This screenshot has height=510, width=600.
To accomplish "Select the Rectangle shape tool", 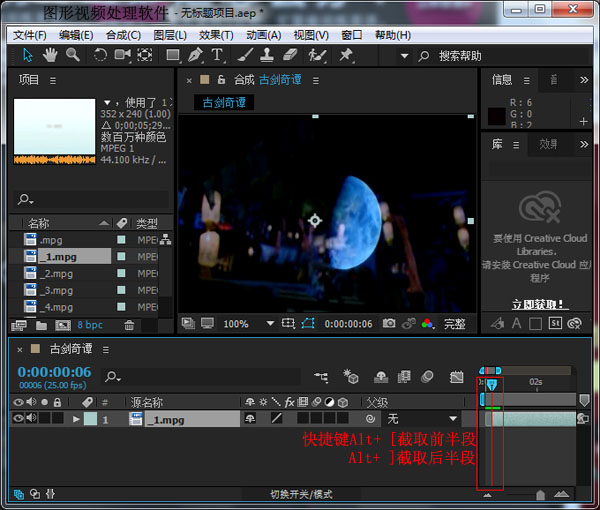I will (173, 55).
